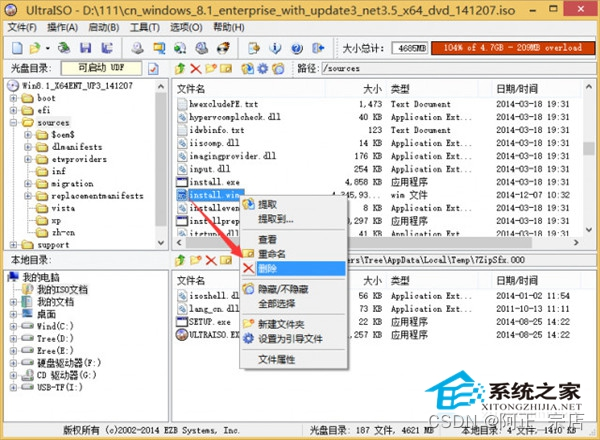This screenshot has width=600, height=440.
Task: Click the red X delete icon in disc pane
Action: pos(196,69)
